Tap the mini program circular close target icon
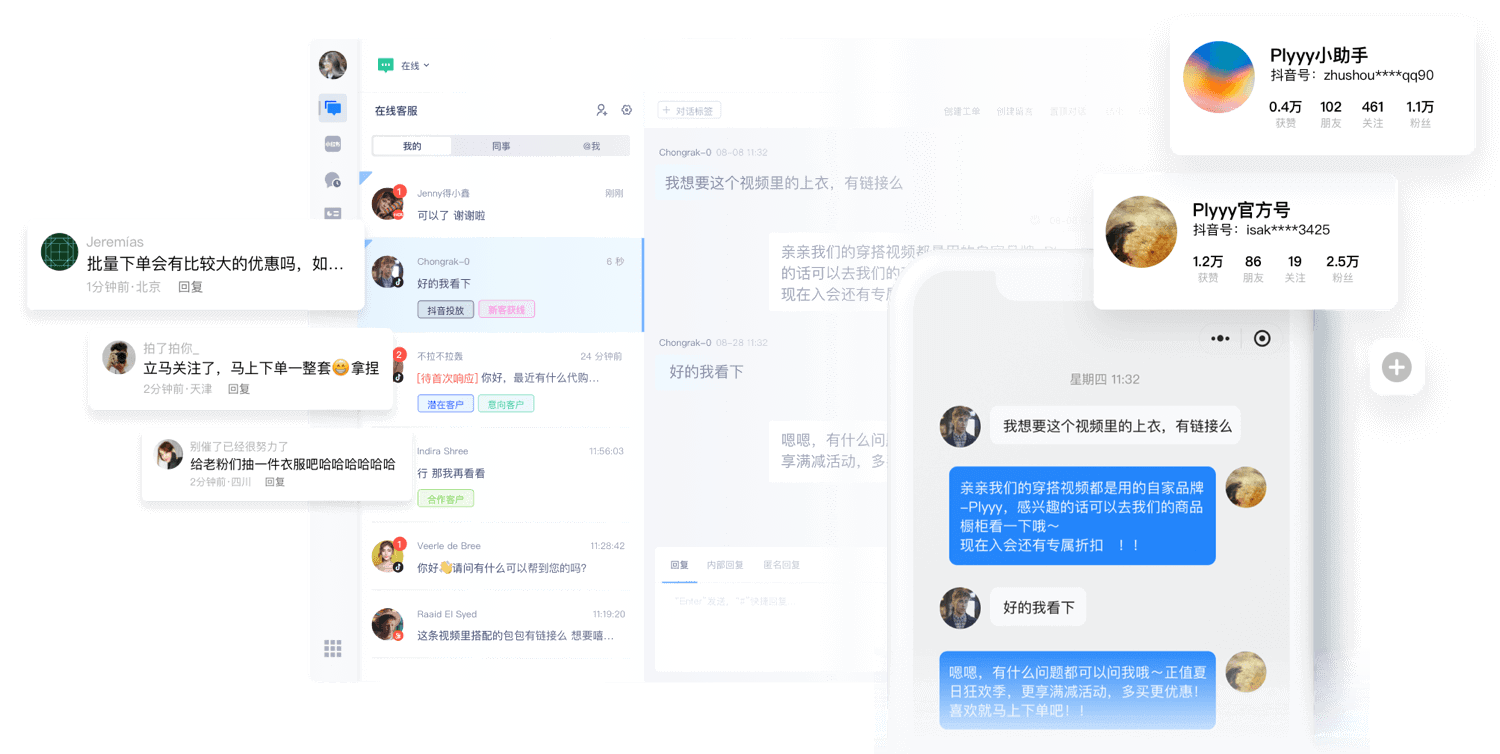 tap(1262, 338)
